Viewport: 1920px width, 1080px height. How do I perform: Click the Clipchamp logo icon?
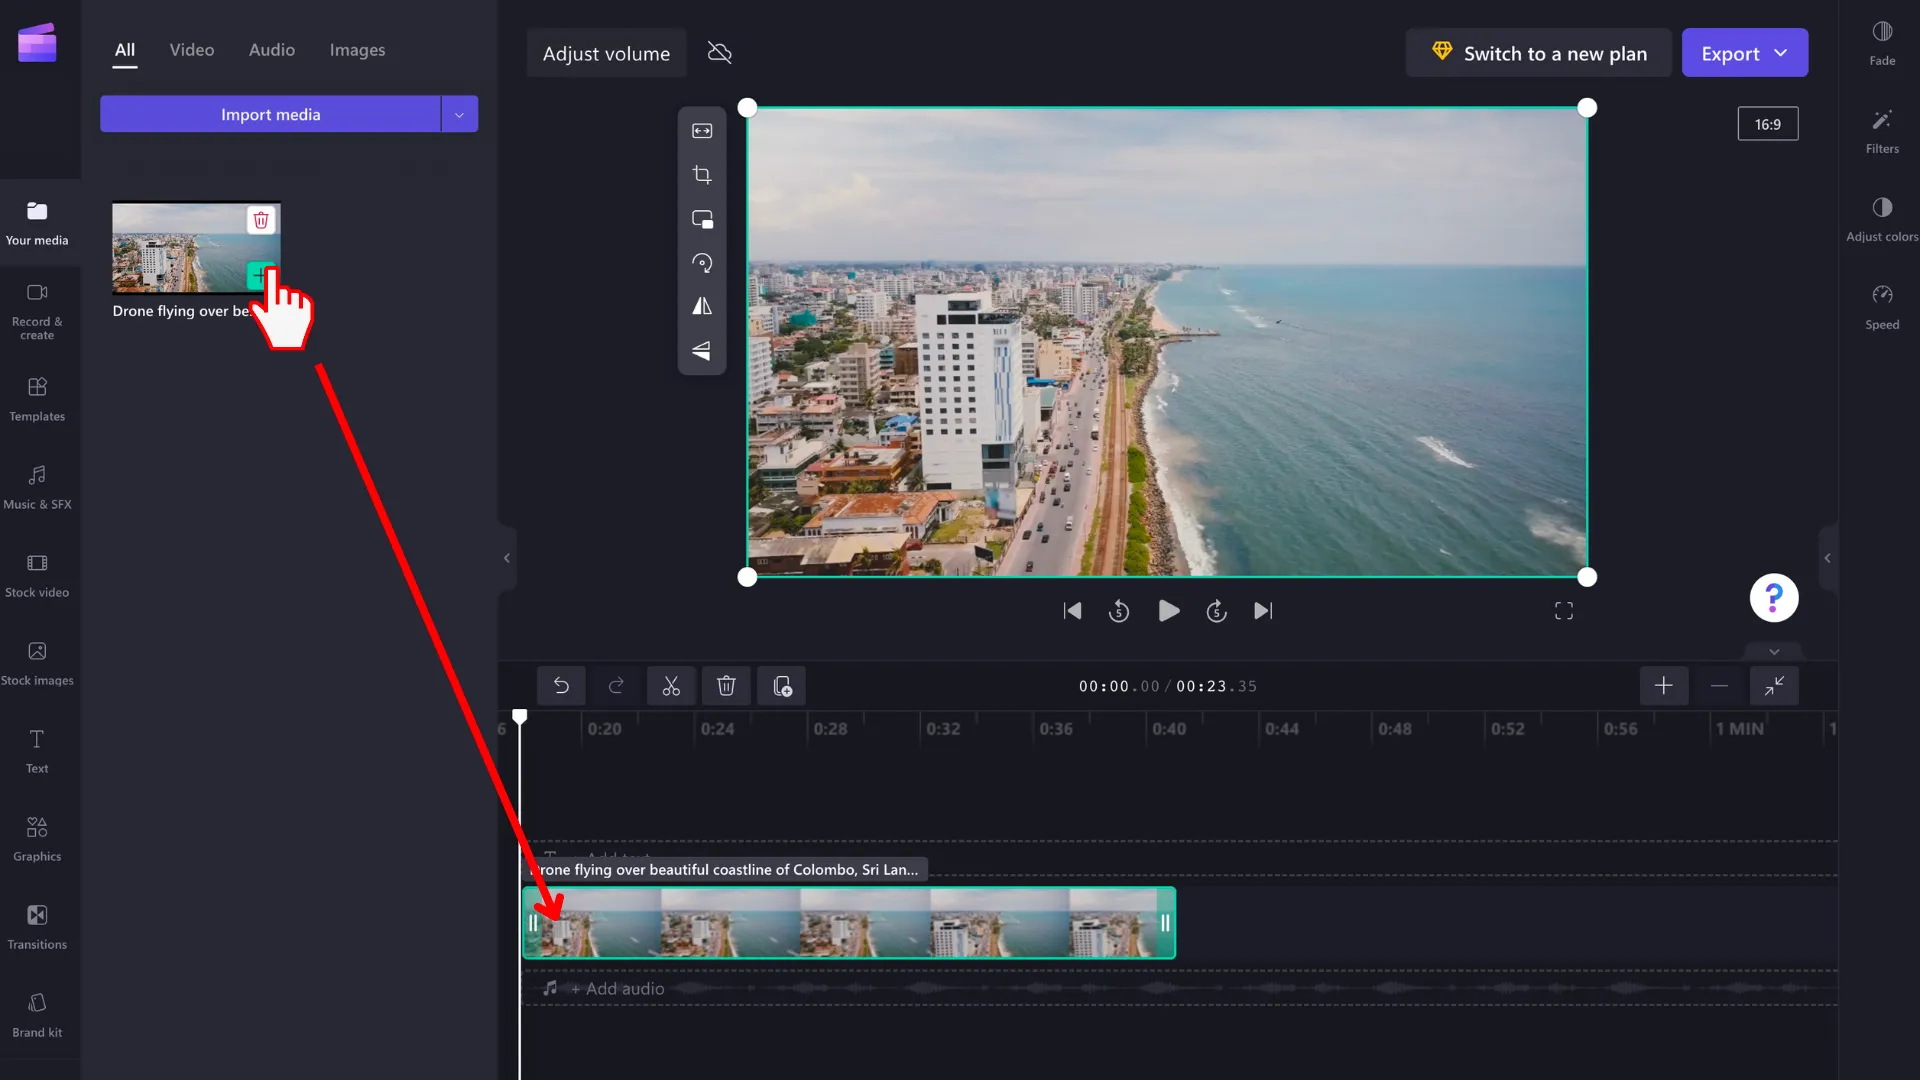pos(37,43)
